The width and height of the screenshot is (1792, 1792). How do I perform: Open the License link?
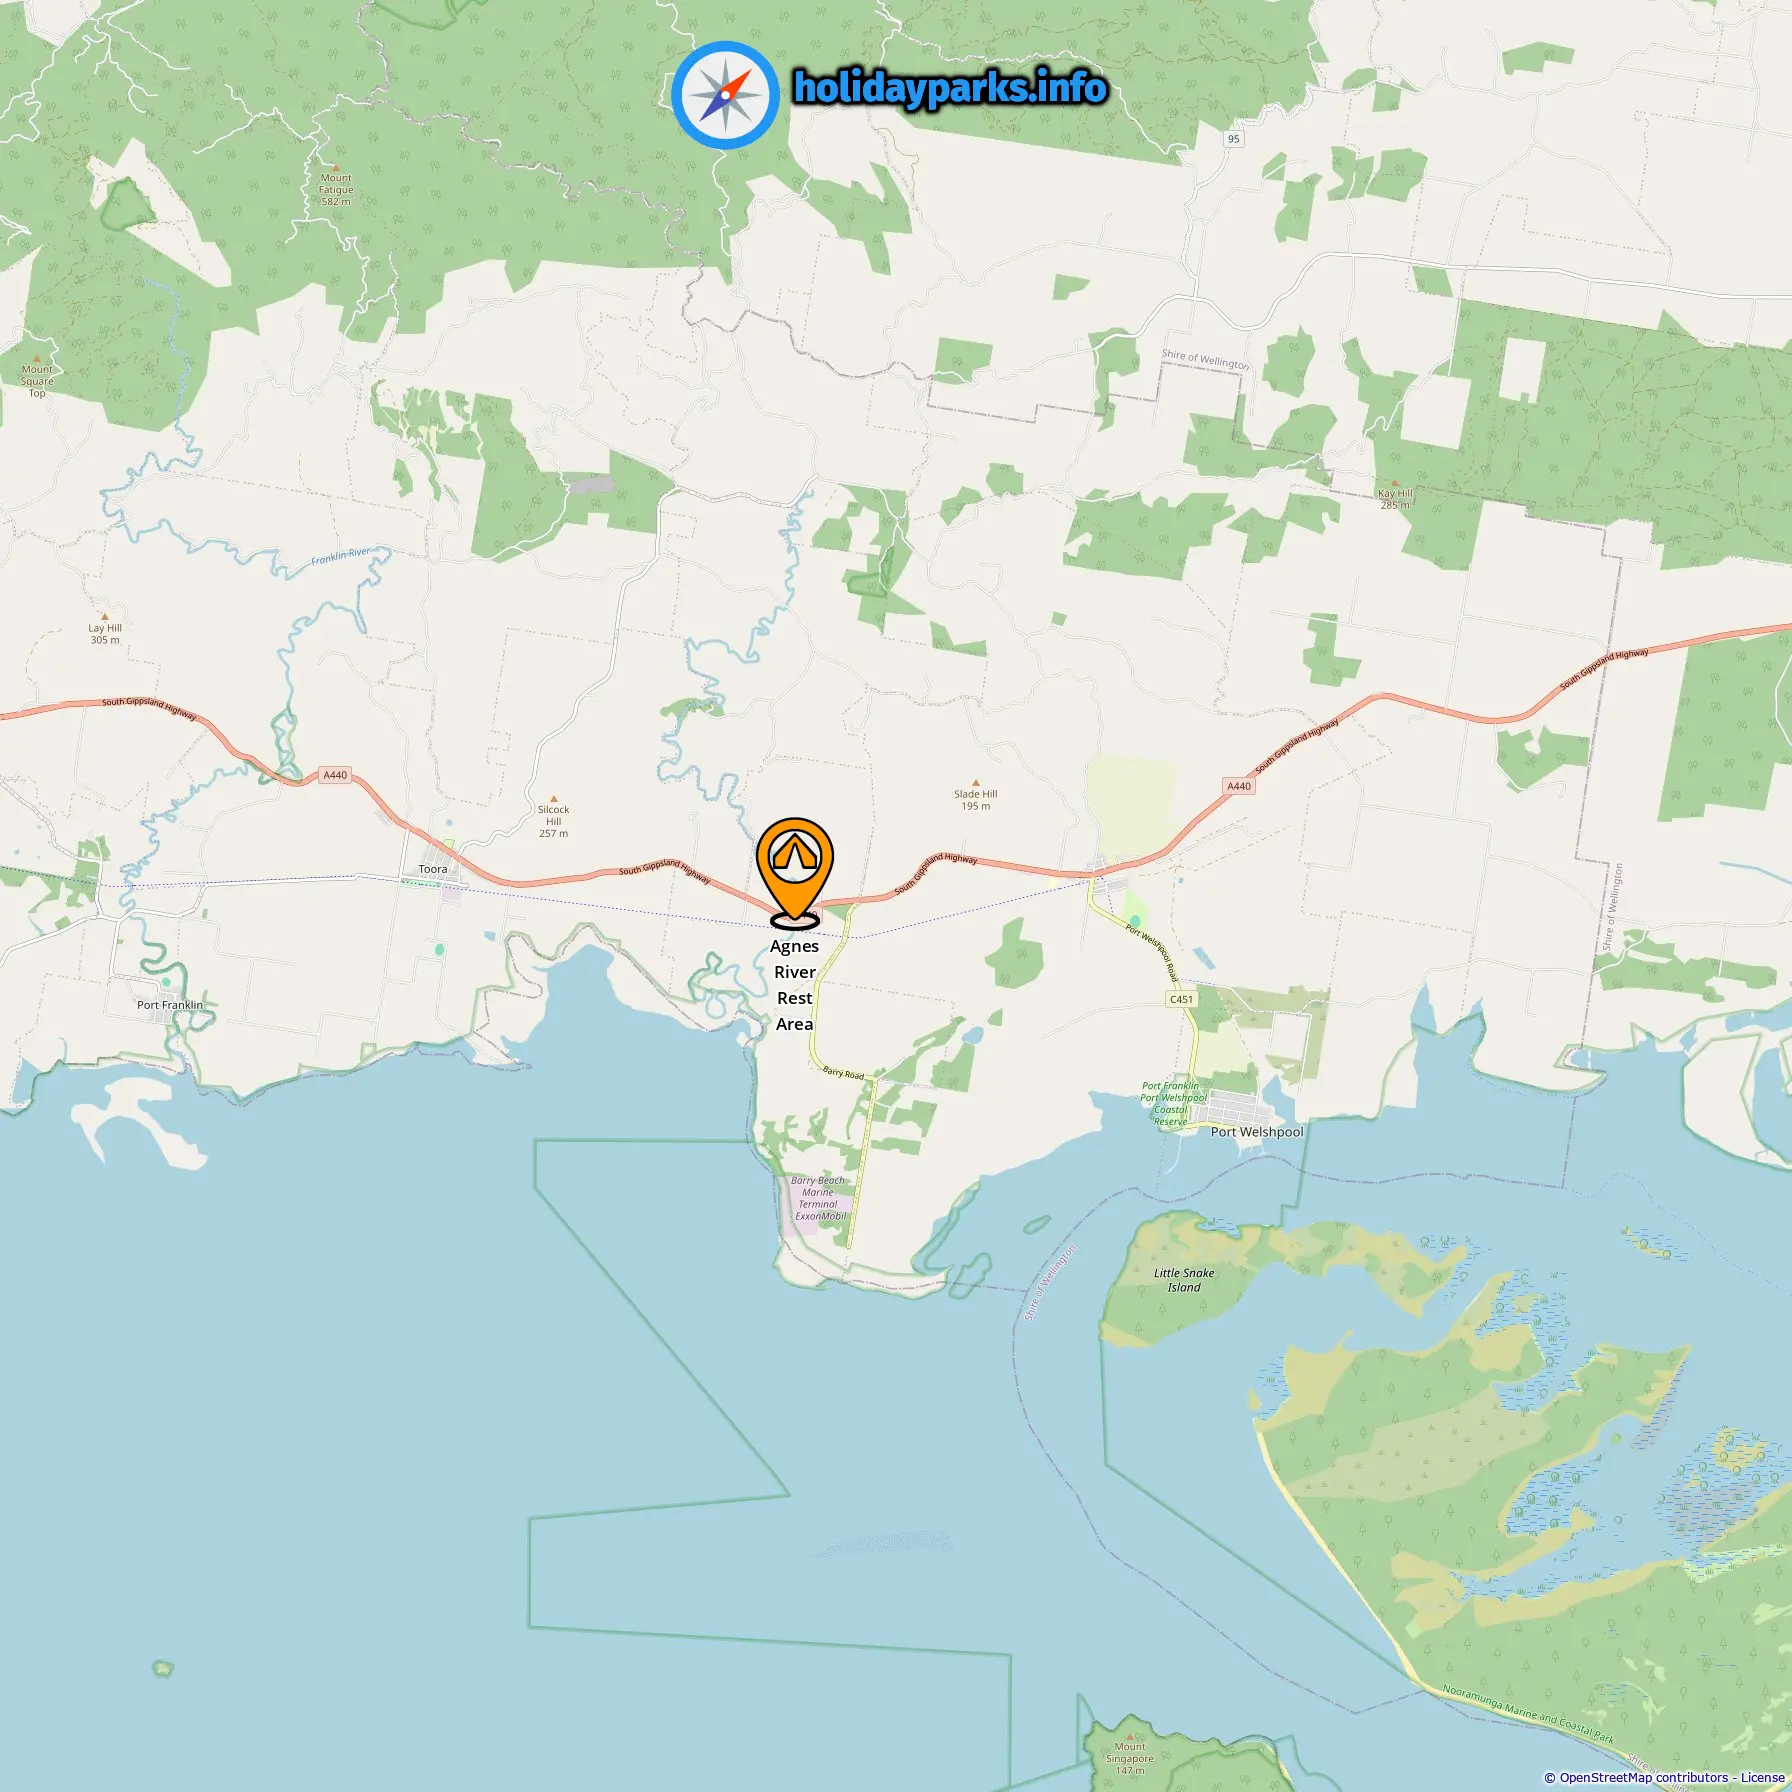coord(1762,1777)
